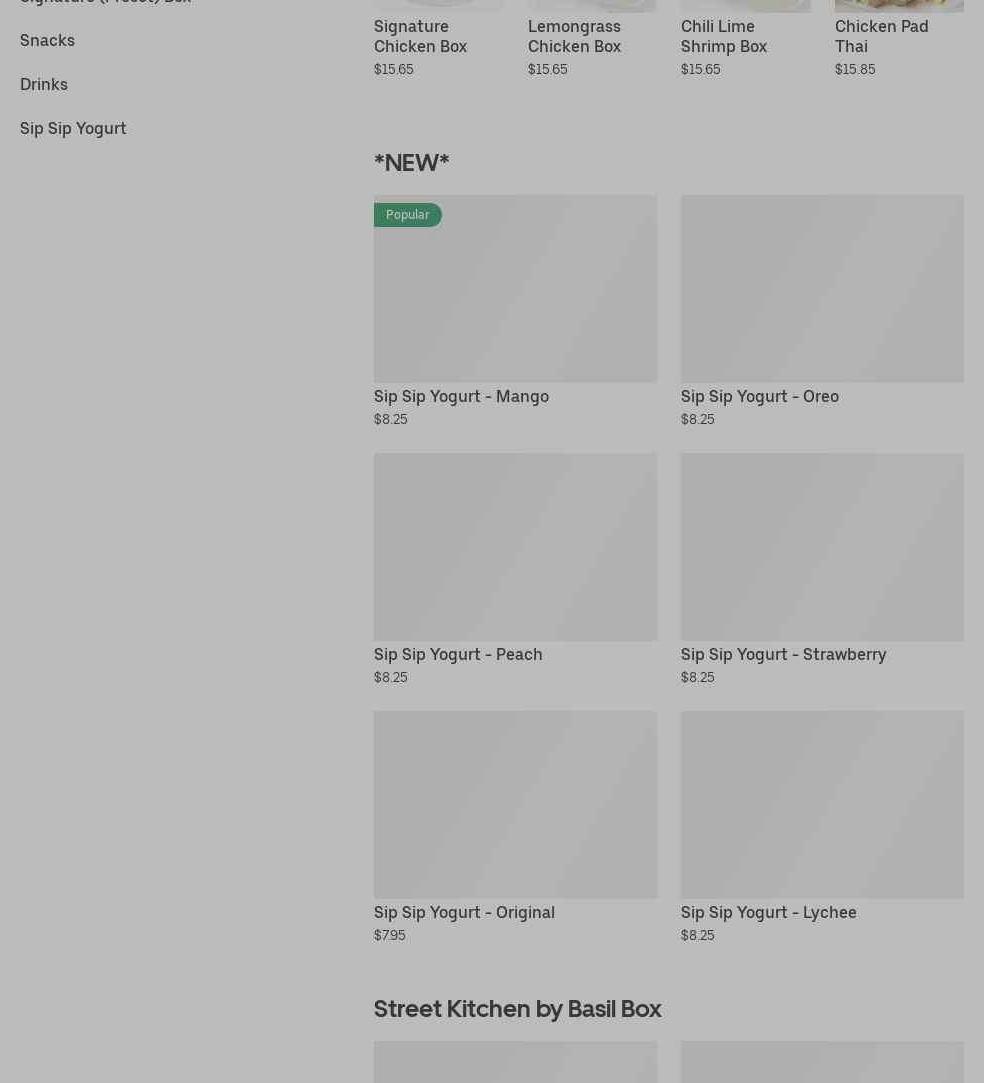This screenshot has width=984, height=1083.
Task: Select Sip Sip Yogurt Strawberry image
Action: coord(822,547)
